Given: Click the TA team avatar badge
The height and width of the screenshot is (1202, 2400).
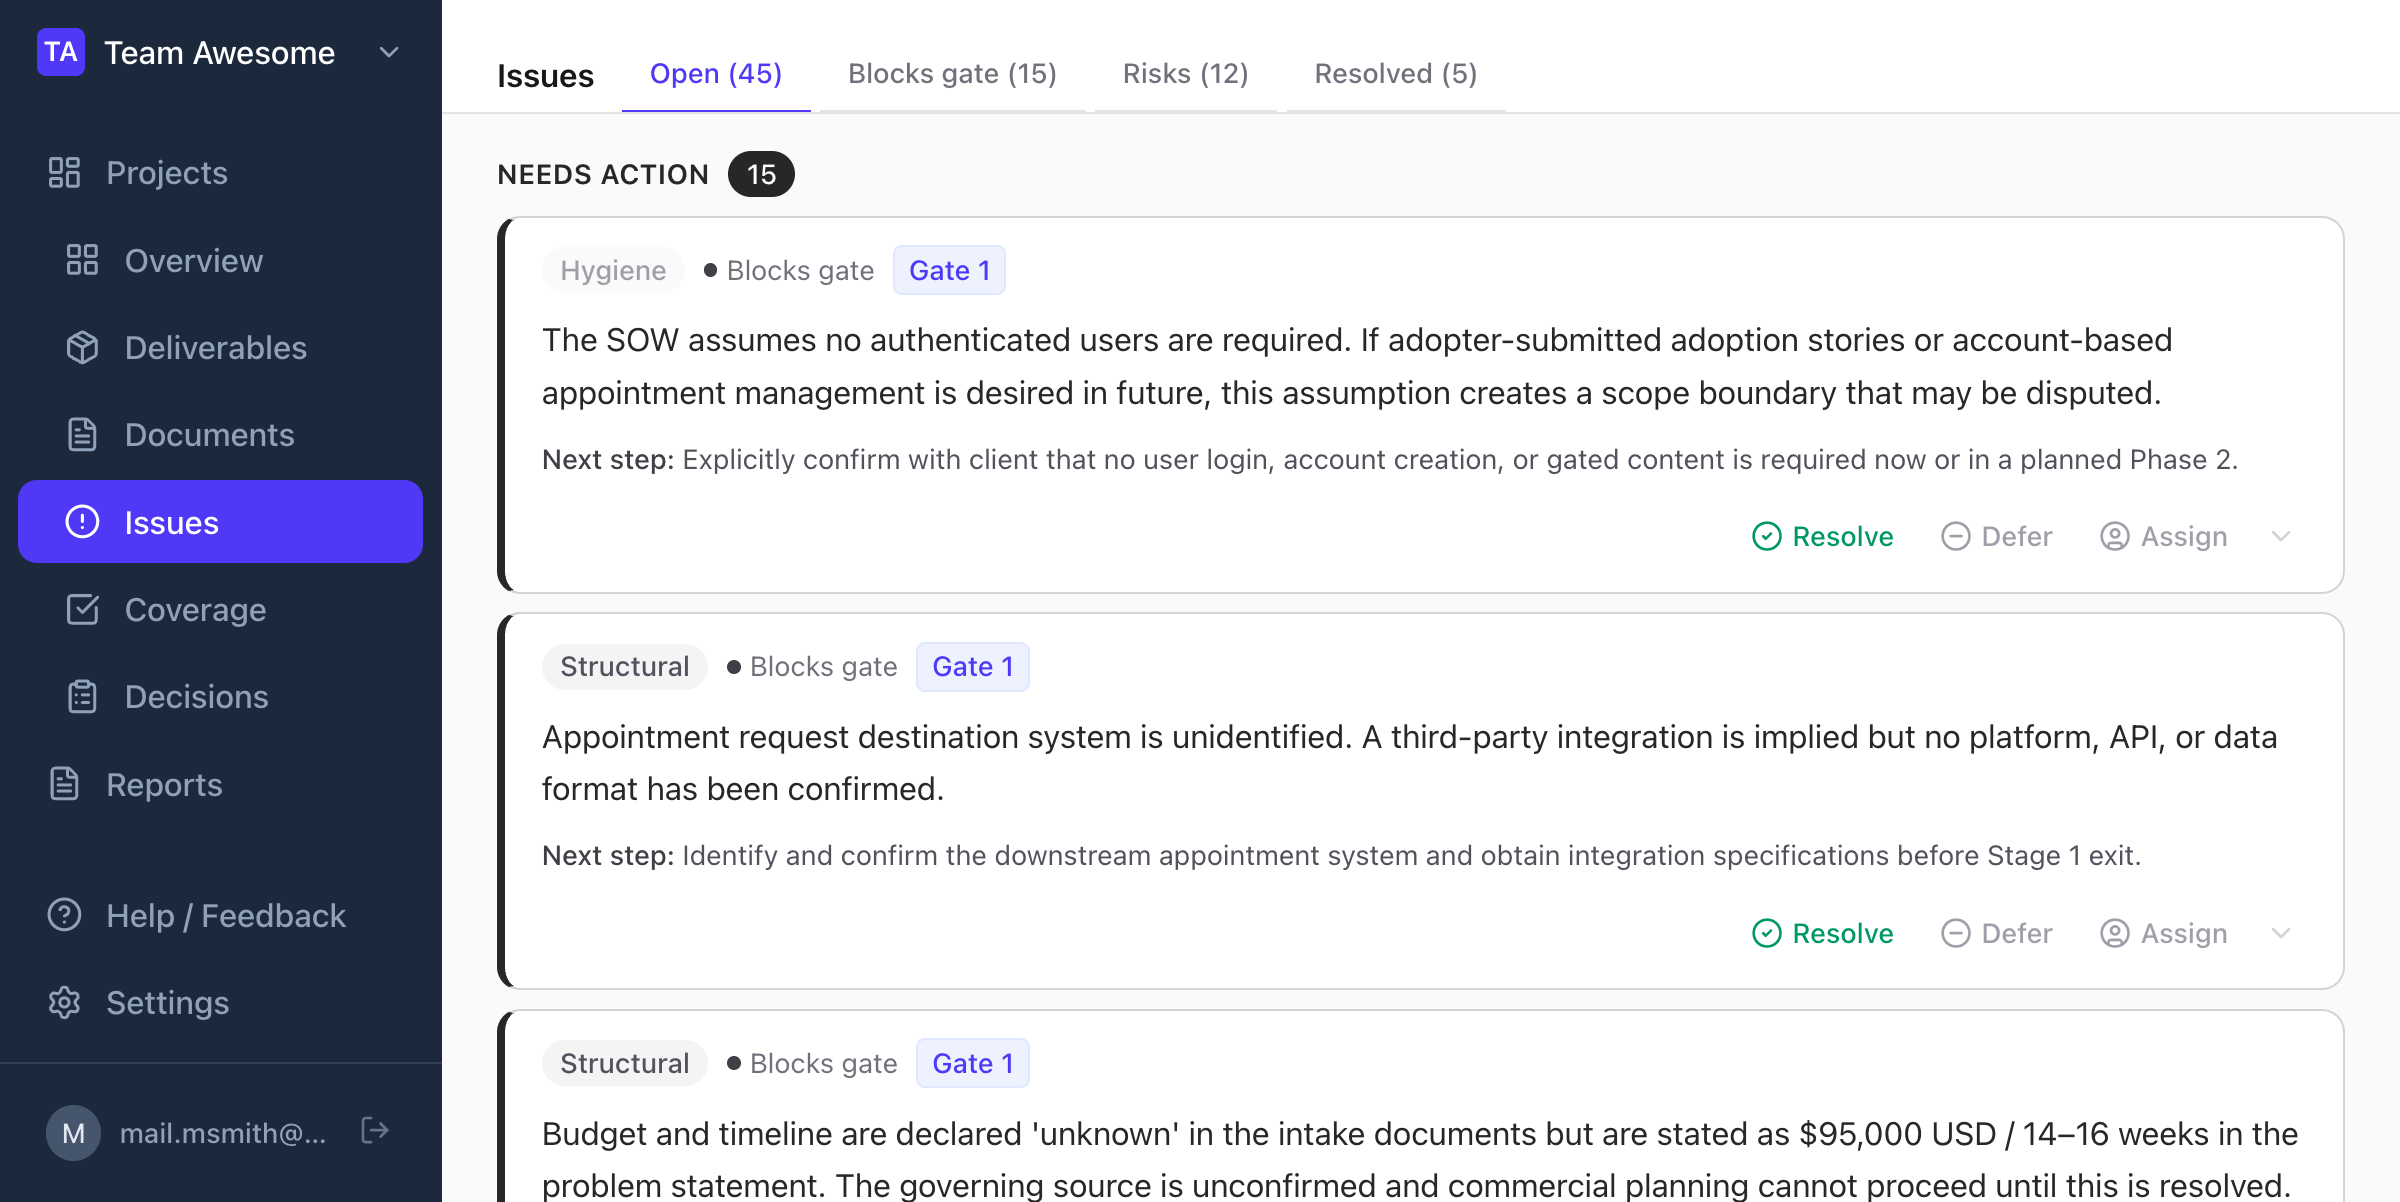Looking at the screenshot, I should 61,52.
